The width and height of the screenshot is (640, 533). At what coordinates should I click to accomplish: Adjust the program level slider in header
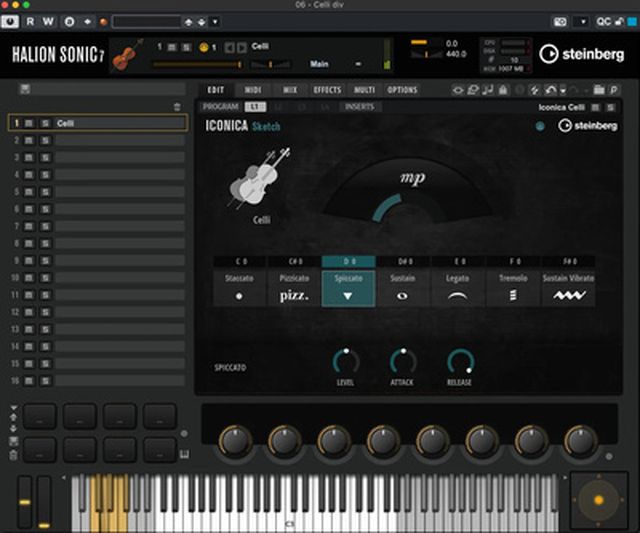197,64
